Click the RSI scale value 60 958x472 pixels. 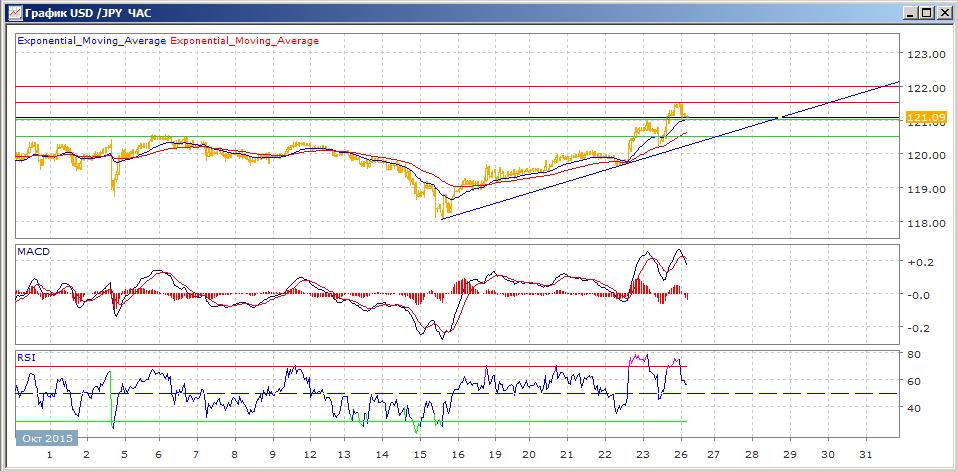point(915,381)
